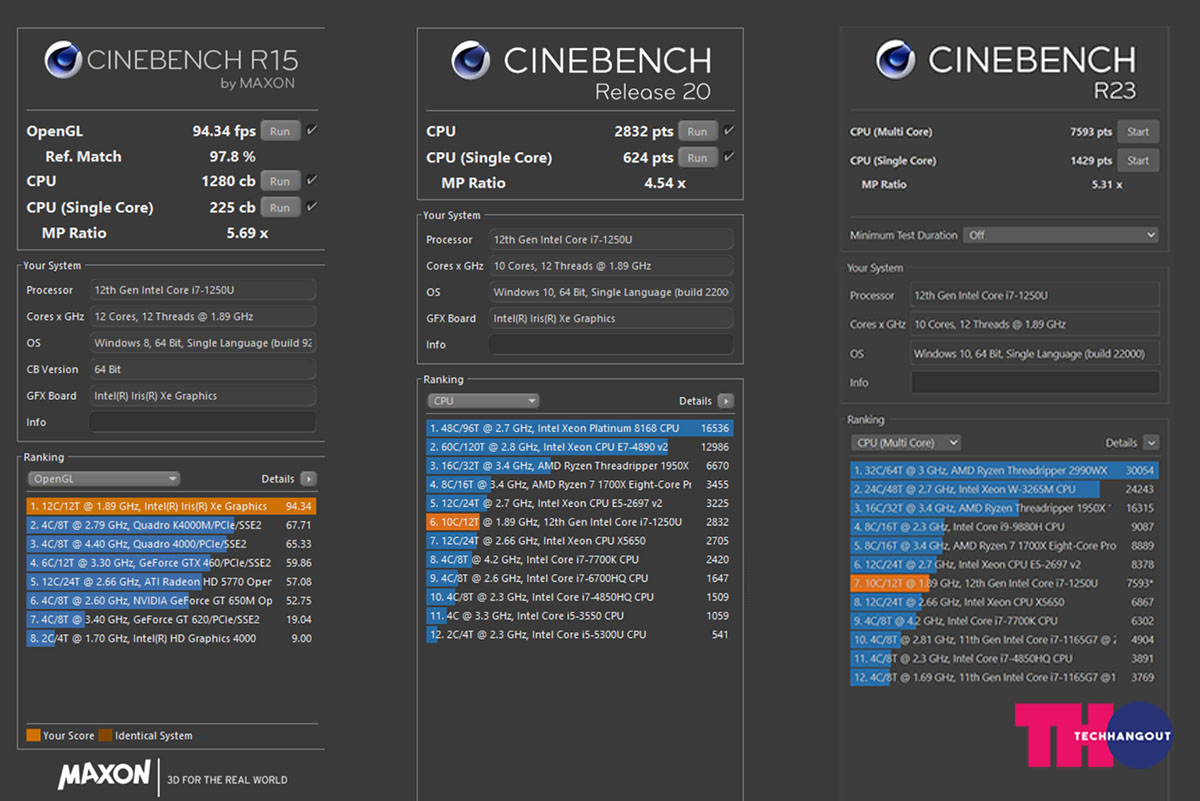Run CPU (Single Core) test in Cinebench R15
The image size is (1200, 801).
pos(280,208)
